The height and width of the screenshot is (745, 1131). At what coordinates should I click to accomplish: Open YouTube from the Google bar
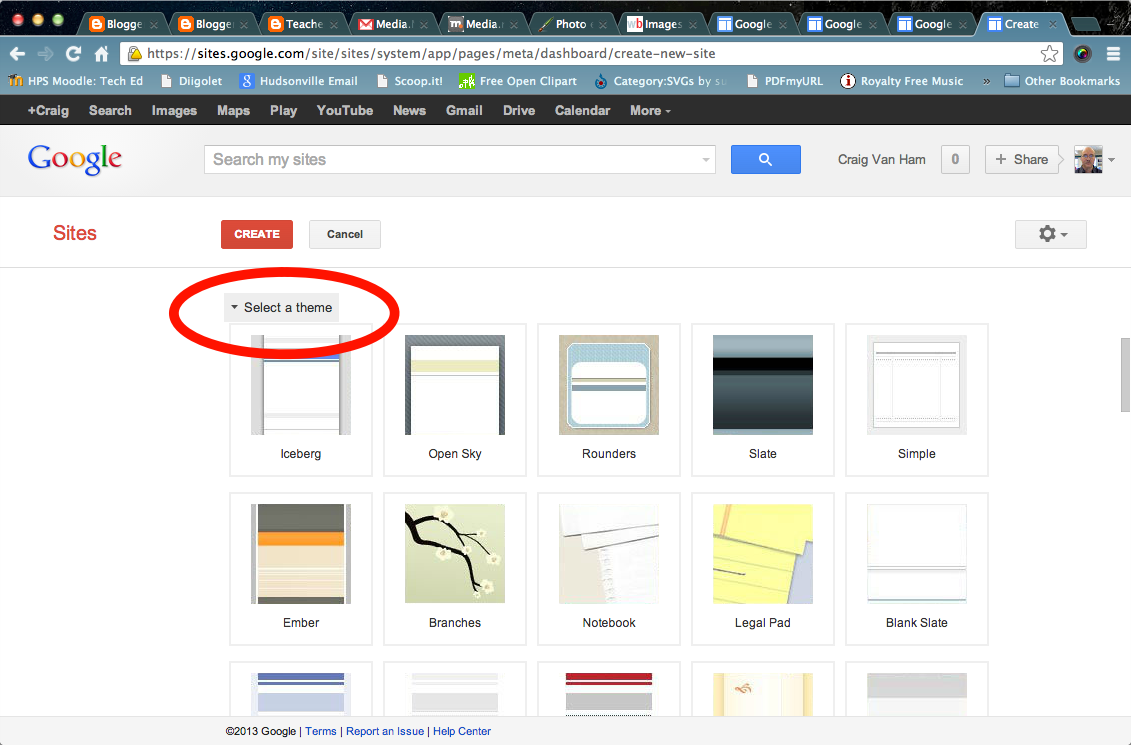click(345, 110)
